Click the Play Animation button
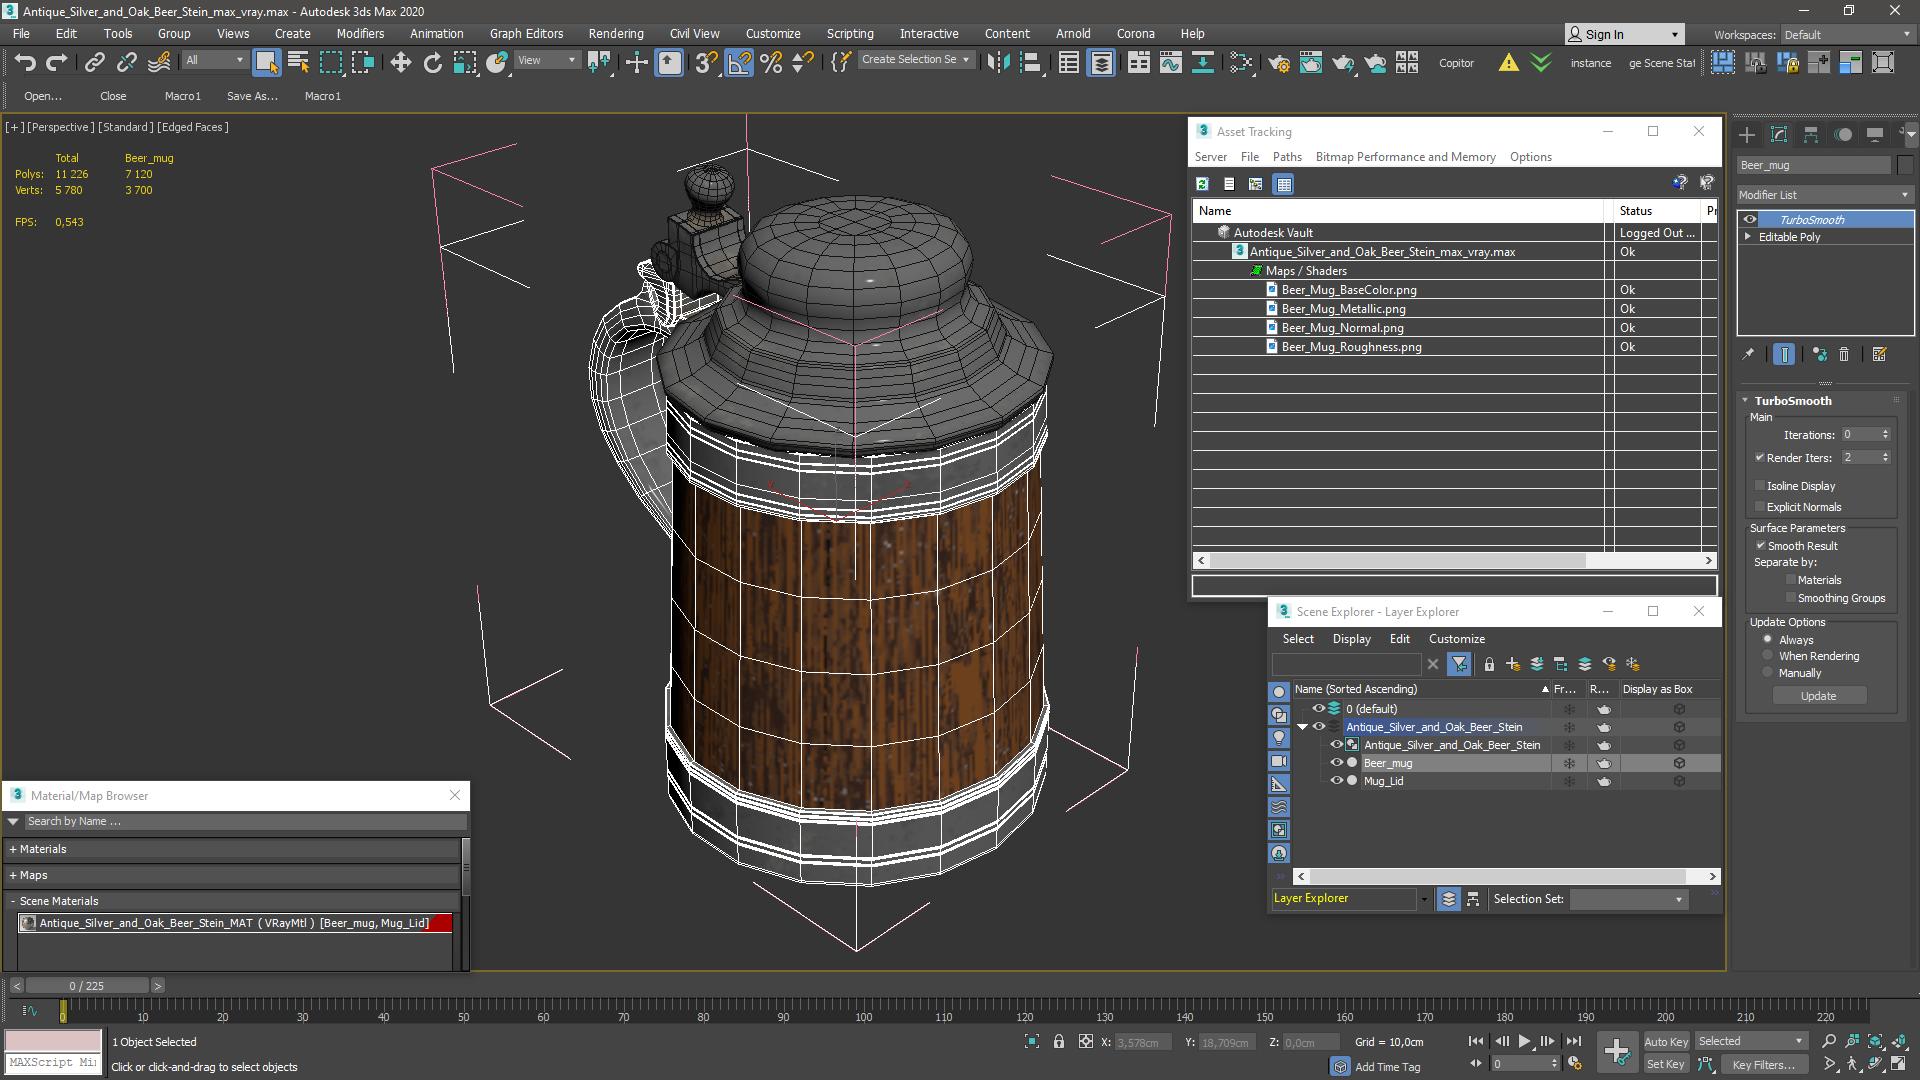 [1524, 1042]
